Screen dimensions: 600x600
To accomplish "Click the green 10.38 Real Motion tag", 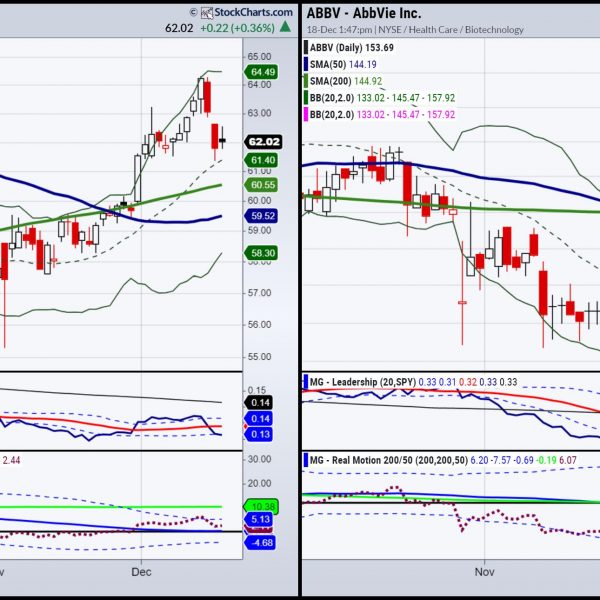I will tap(262, 507).
